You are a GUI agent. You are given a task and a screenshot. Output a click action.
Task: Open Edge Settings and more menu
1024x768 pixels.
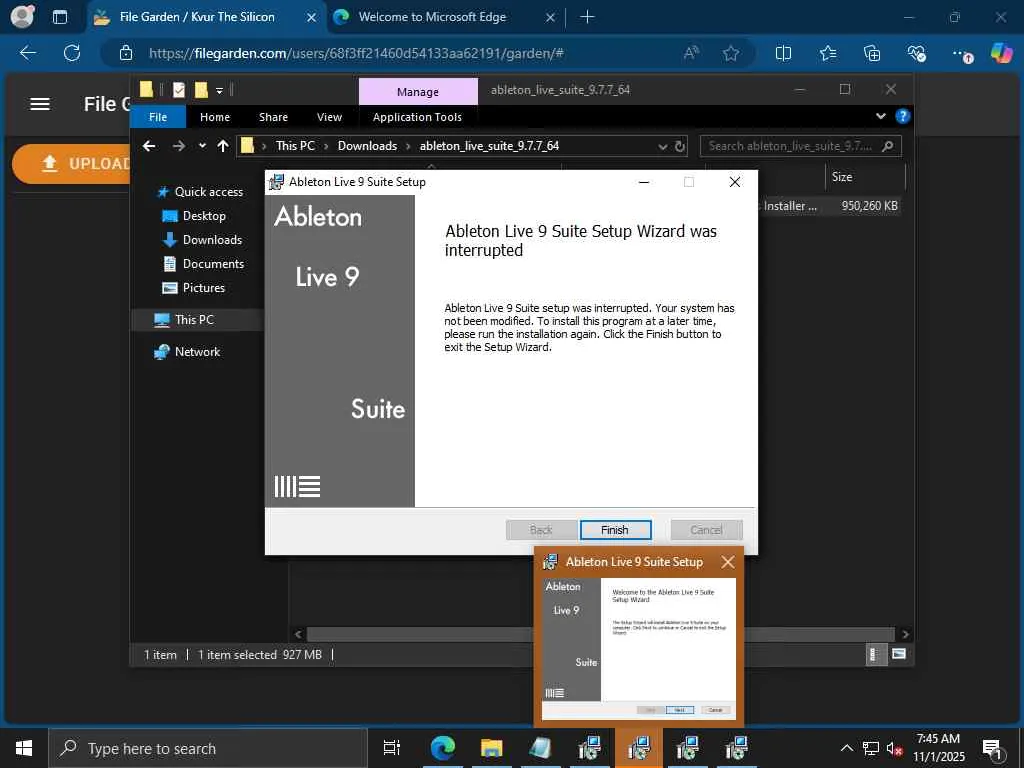coord(961,53)
